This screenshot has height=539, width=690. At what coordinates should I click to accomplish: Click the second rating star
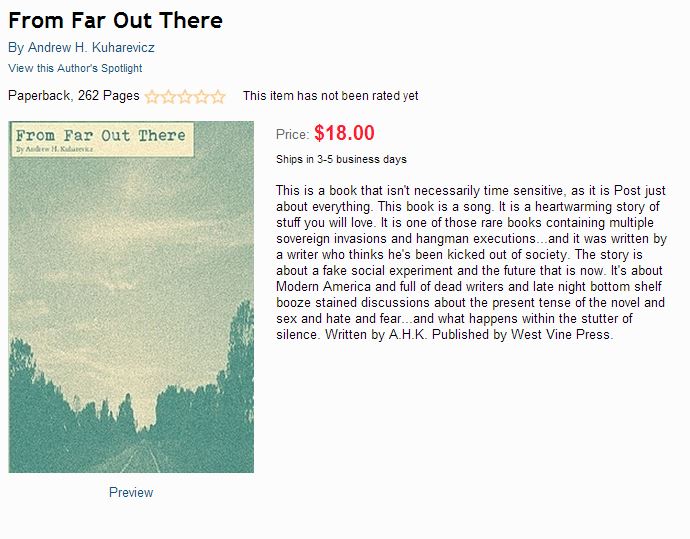coord(168,97)
